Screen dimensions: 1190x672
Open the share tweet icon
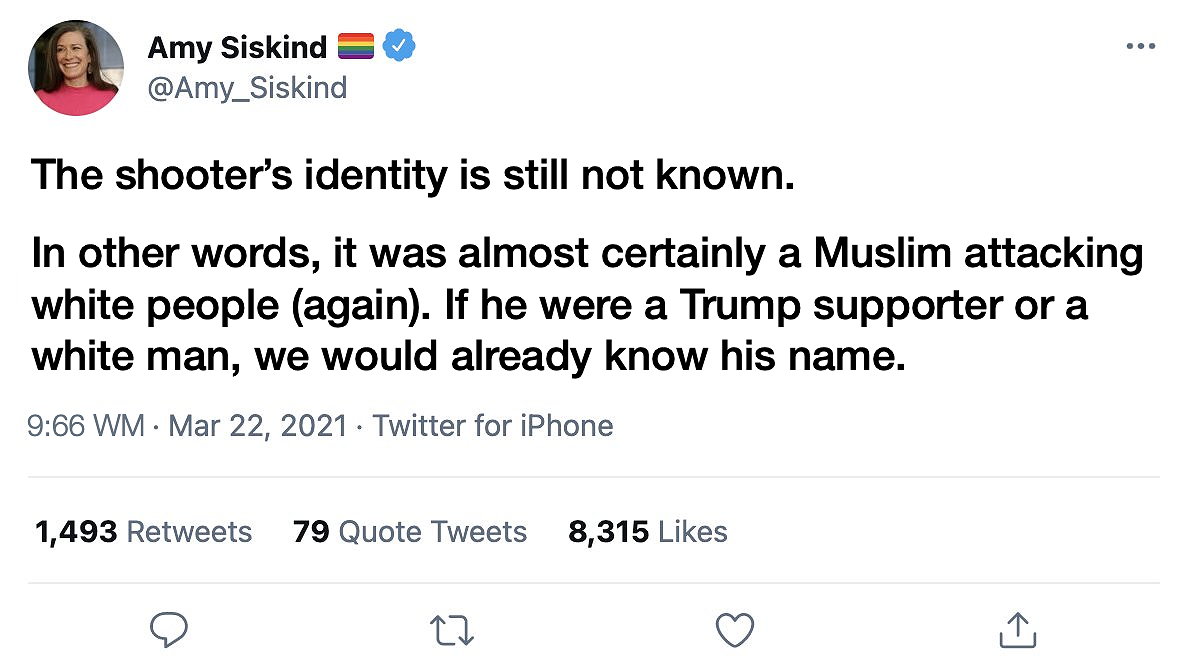point(1018,629)
